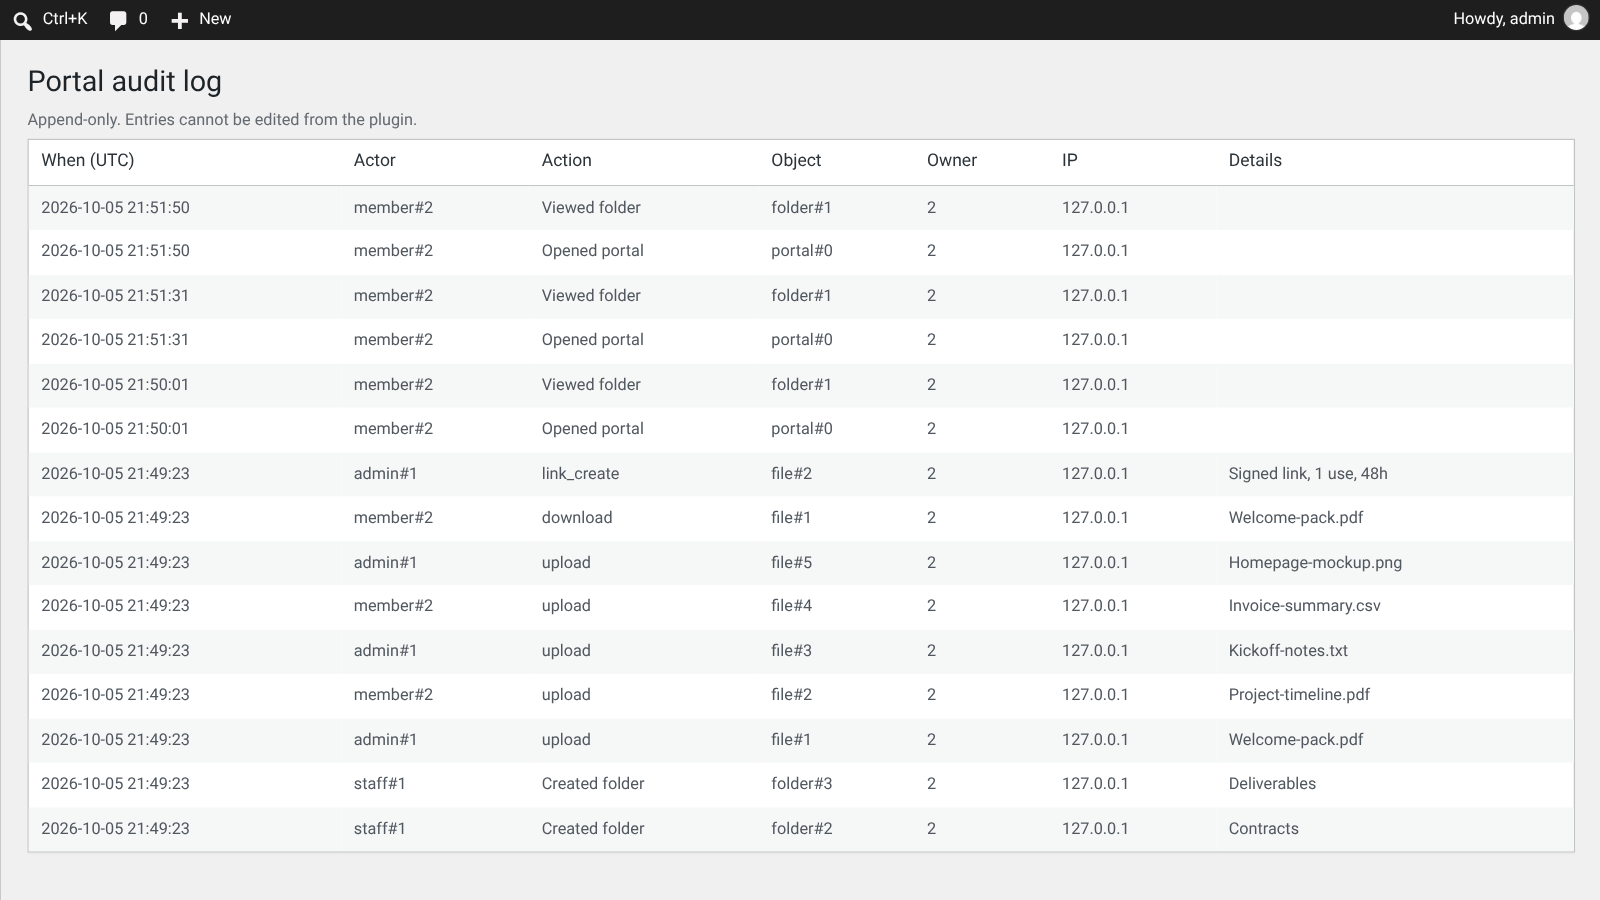Select the file#3 object cell

tap(791, 650)
